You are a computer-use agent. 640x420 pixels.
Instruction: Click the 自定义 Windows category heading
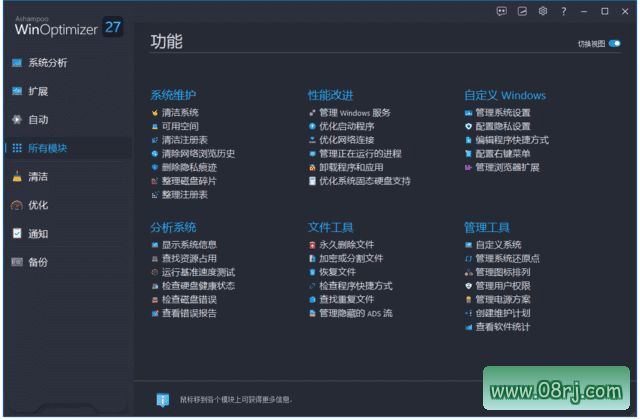click(505, 95)
